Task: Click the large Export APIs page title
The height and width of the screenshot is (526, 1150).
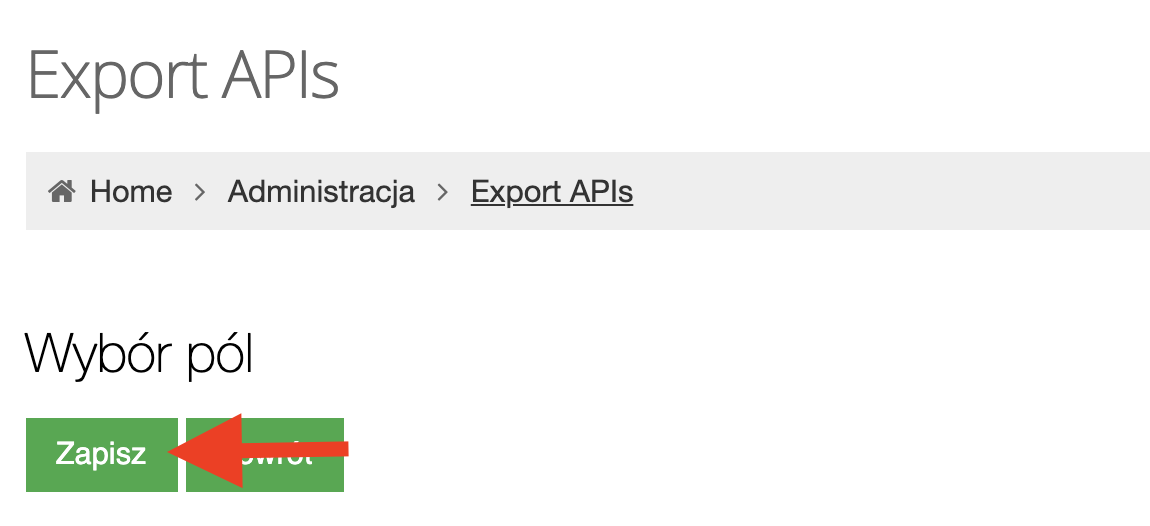Action: (x=183, y=74)
